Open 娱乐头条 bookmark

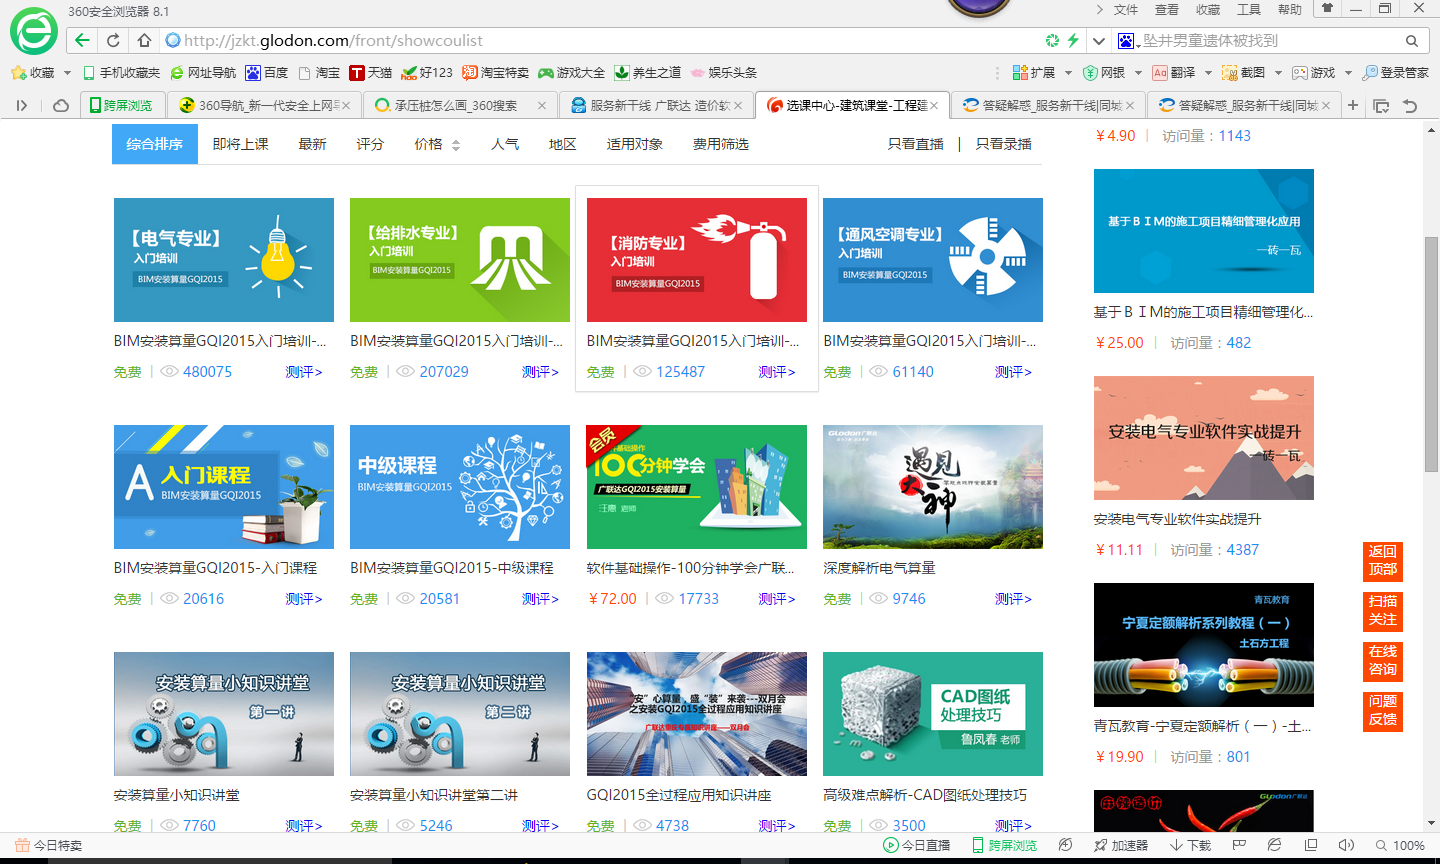pos(724,73)
